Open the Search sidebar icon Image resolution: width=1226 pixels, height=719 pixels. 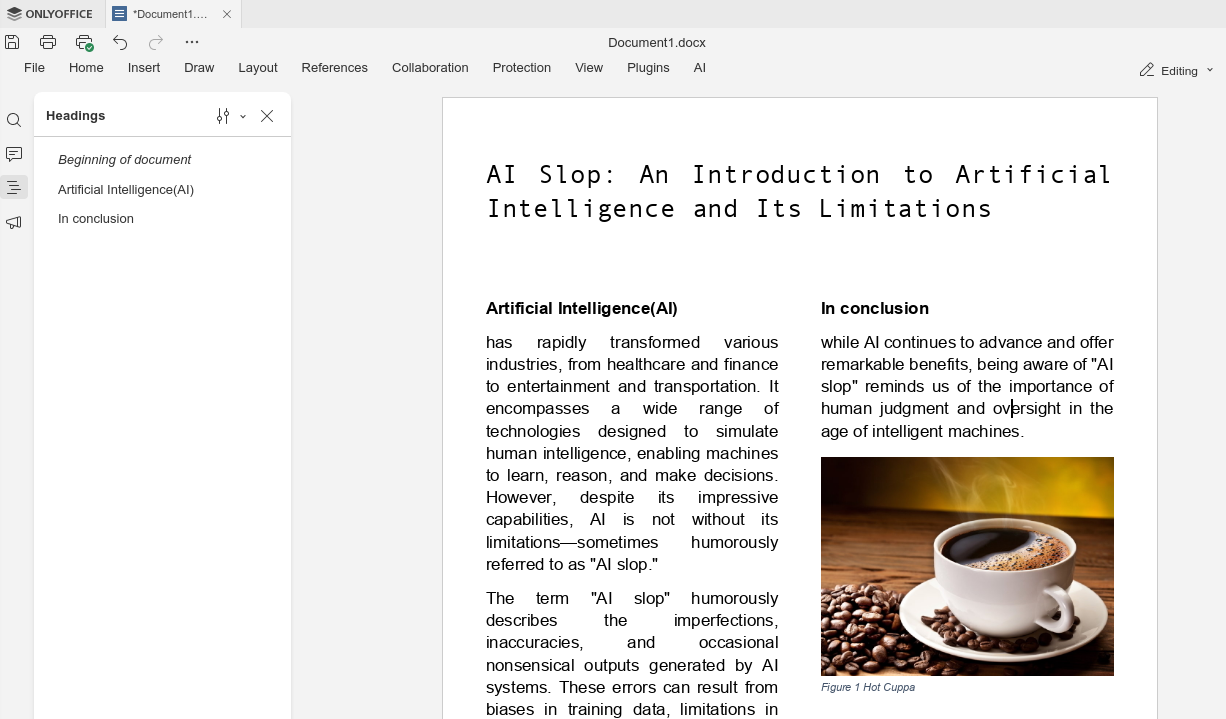14,120
